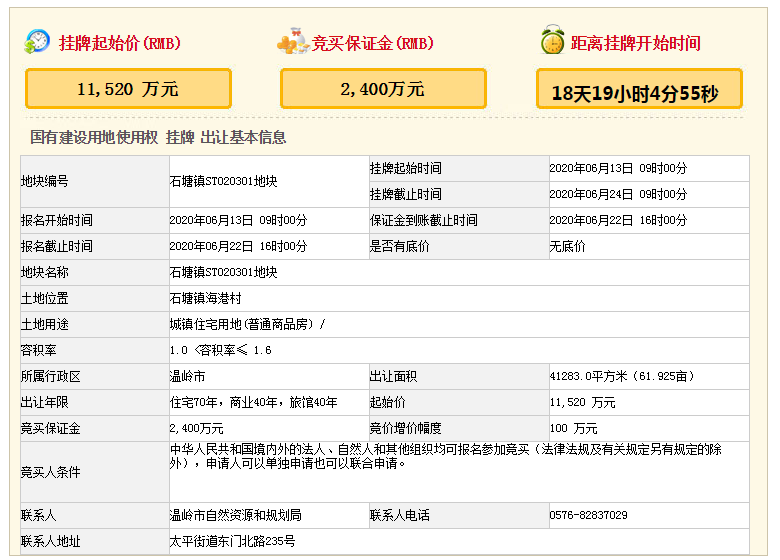
Task: Click the 温岭市自然资源和规划局 value
Action: (236, 515)
